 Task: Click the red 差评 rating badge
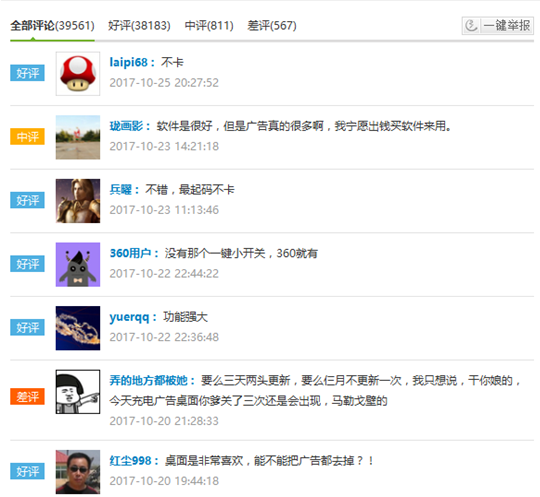[27, 396]
